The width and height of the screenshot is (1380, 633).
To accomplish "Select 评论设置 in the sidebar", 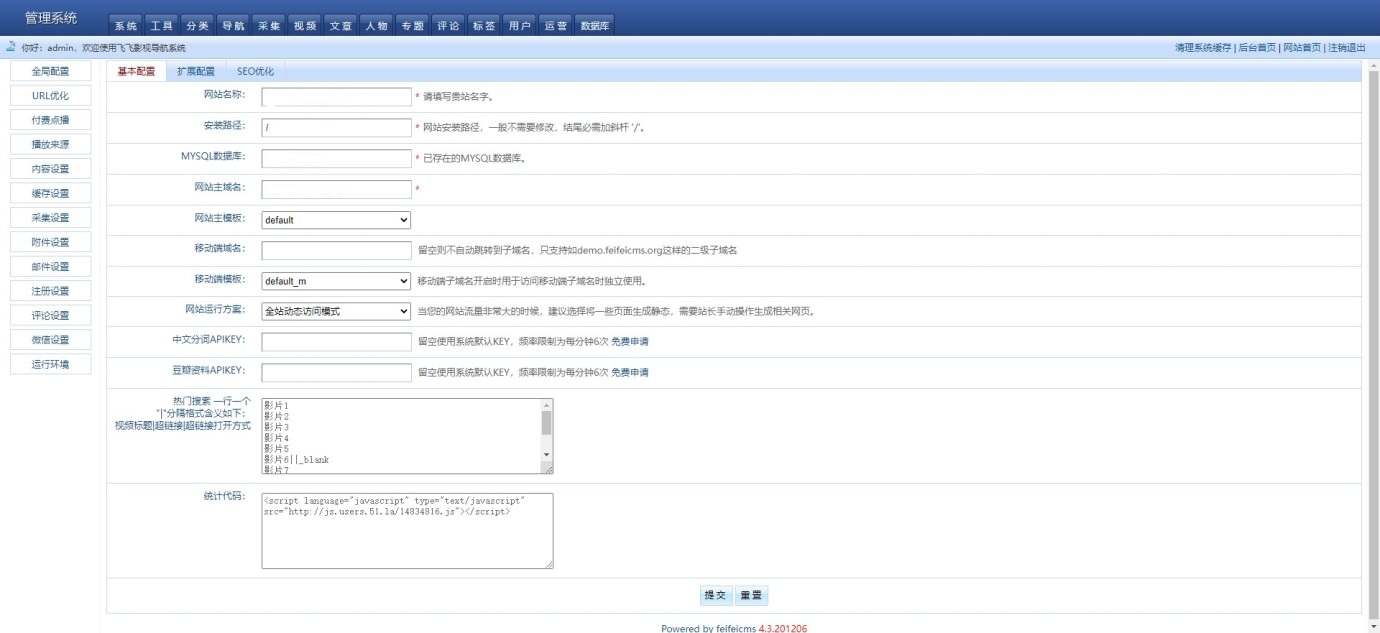I will point(50,315).
